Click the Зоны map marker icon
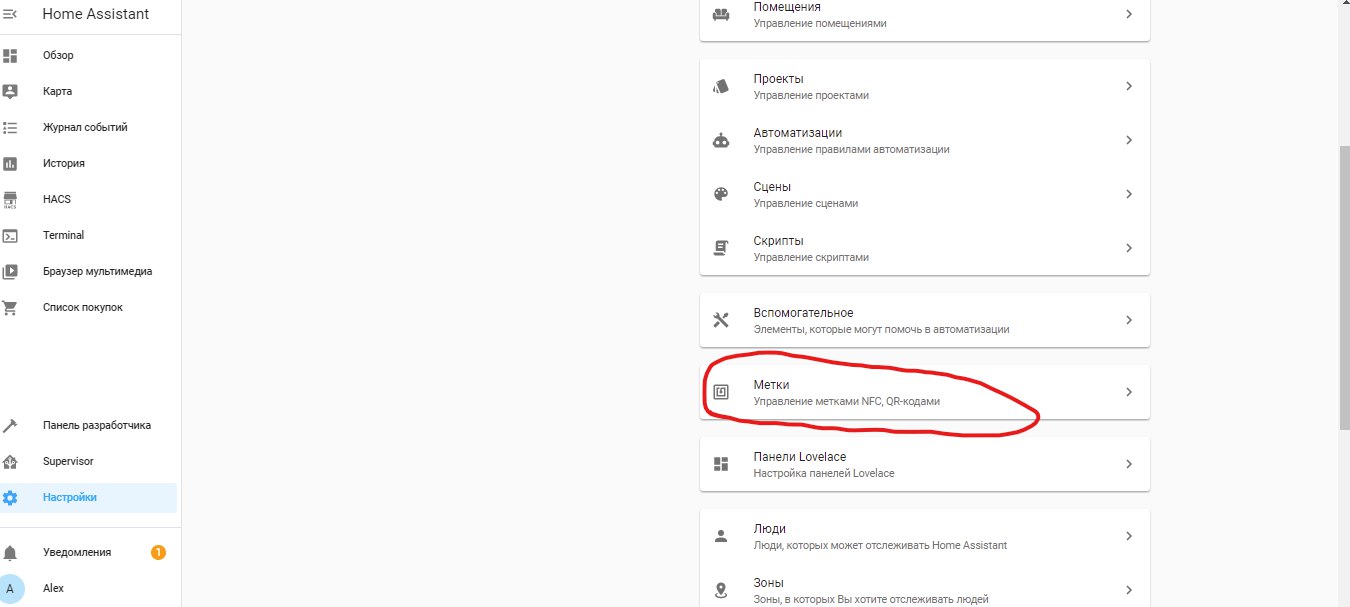Screen dimensions: 1350x607 721,590
